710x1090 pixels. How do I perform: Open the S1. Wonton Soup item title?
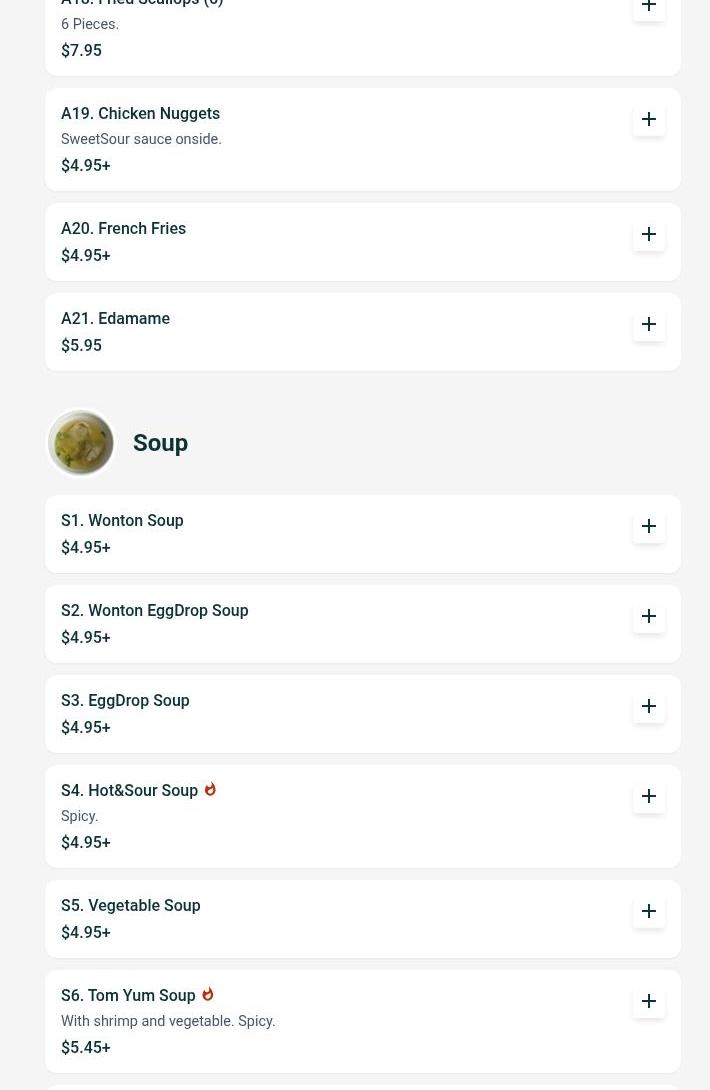point(122,521)
